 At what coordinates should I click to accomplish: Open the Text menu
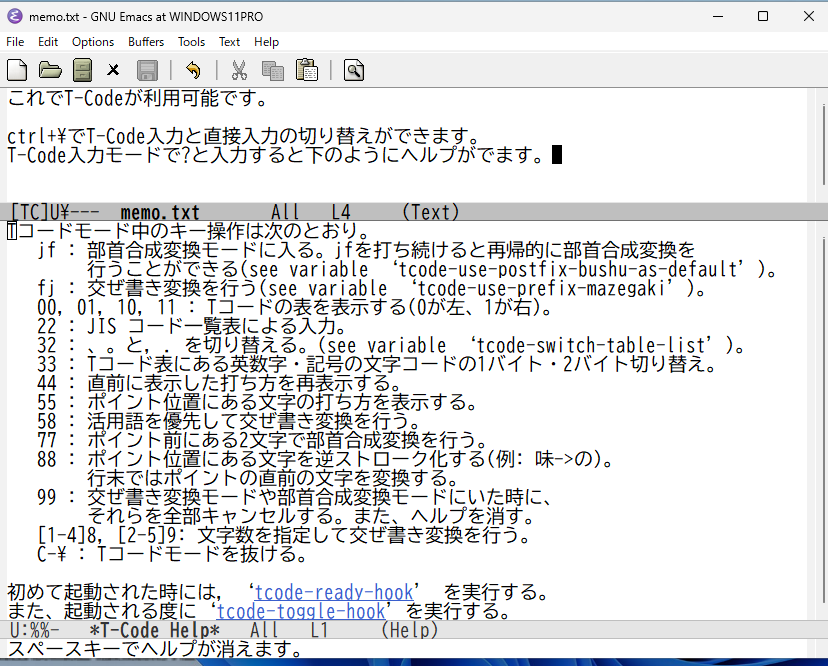tap(229, 42)
